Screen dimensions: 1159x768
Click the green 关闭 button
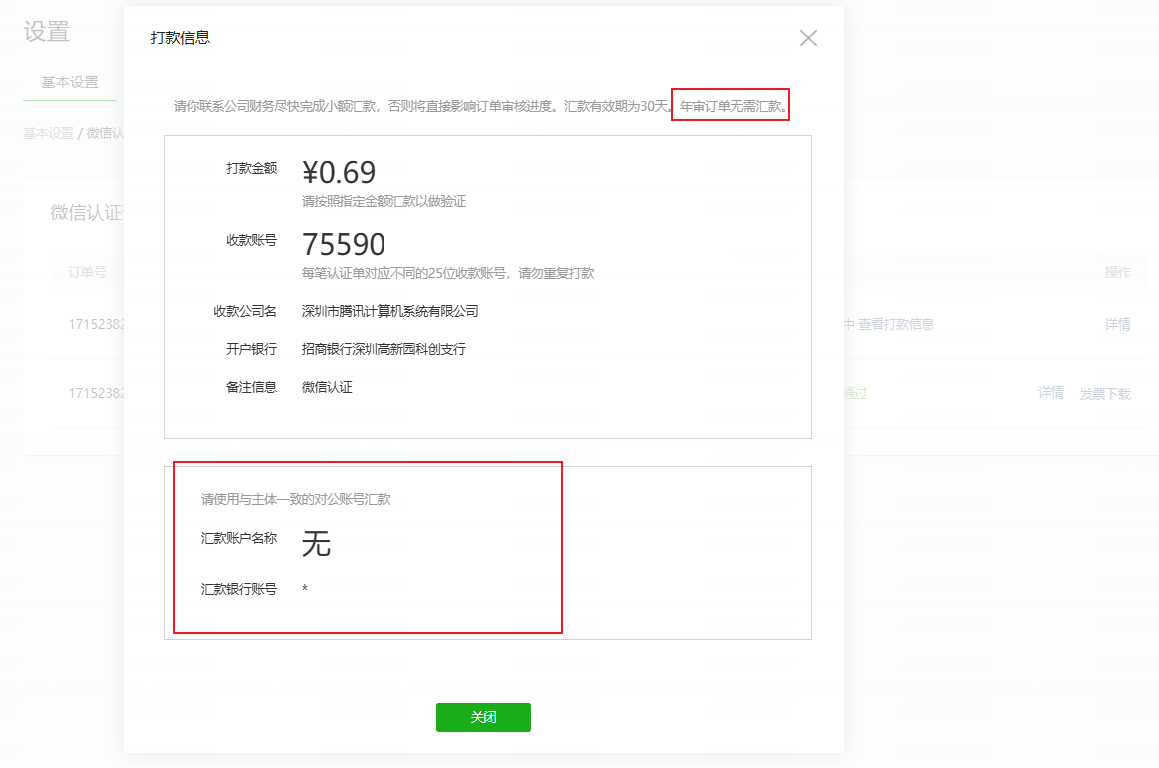[x=483, y=717]
